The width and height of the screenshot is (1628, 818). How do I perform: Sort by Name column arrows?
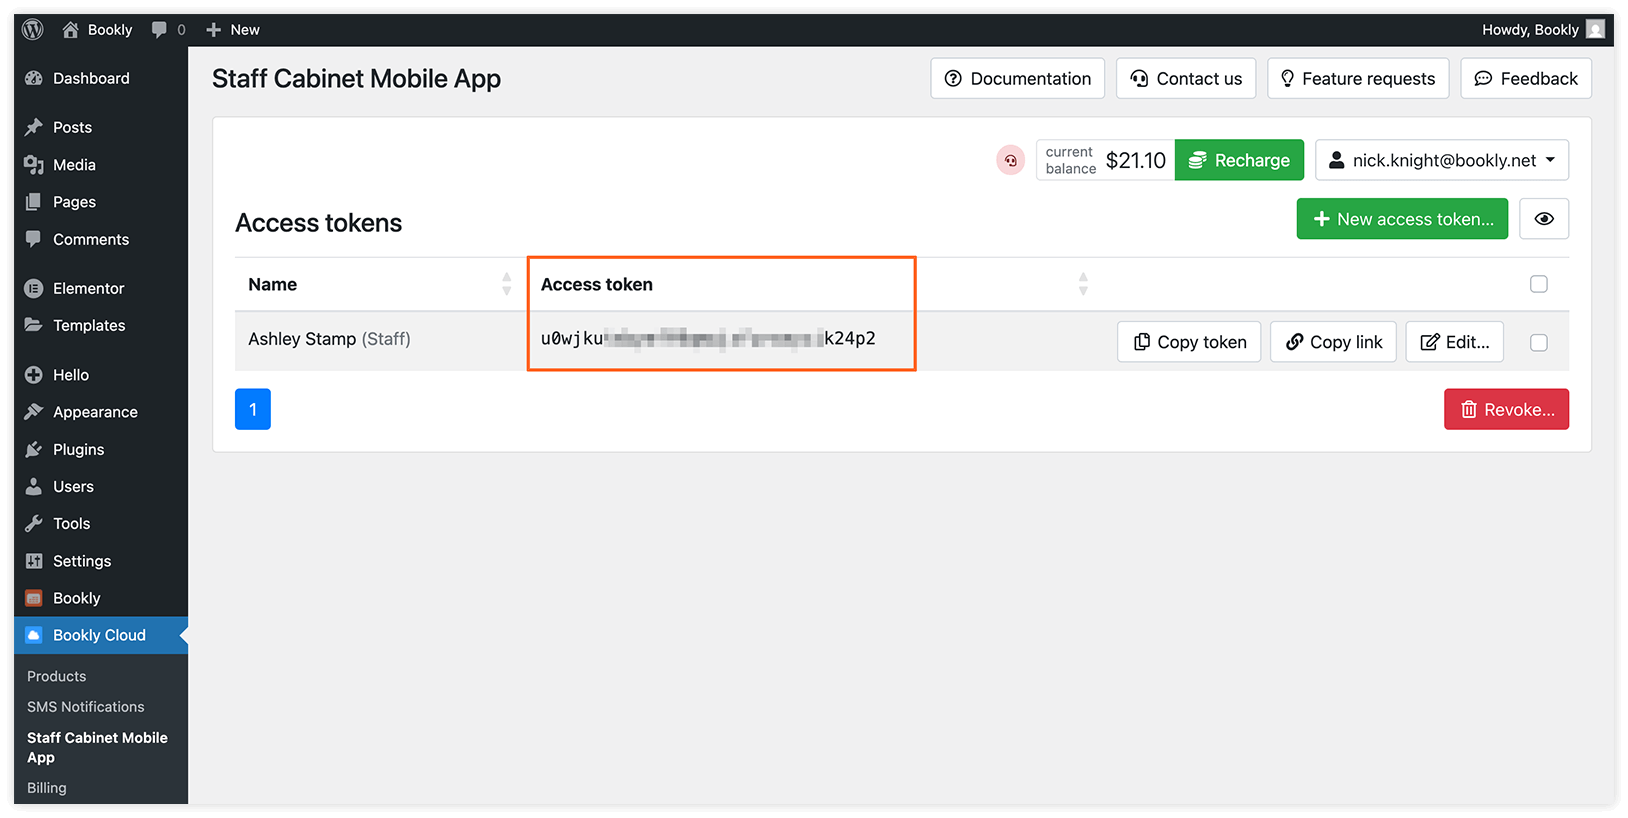pos(507,284)
